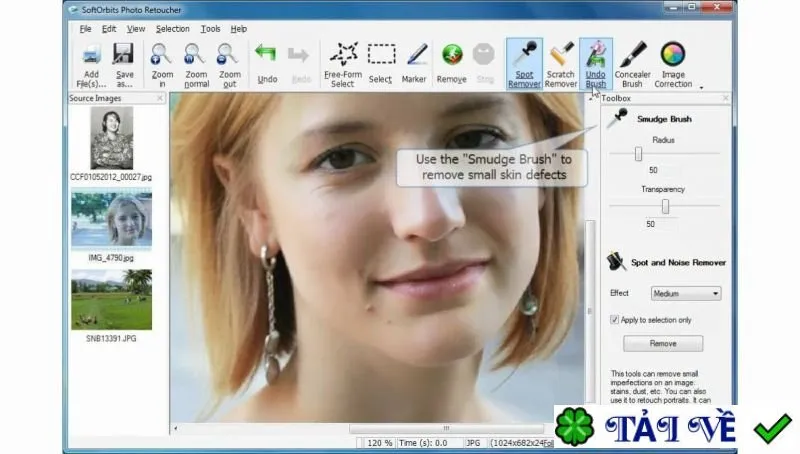Select the Undo Brush tool
This screenshot has width=800, height=454.
click(596, 64)
